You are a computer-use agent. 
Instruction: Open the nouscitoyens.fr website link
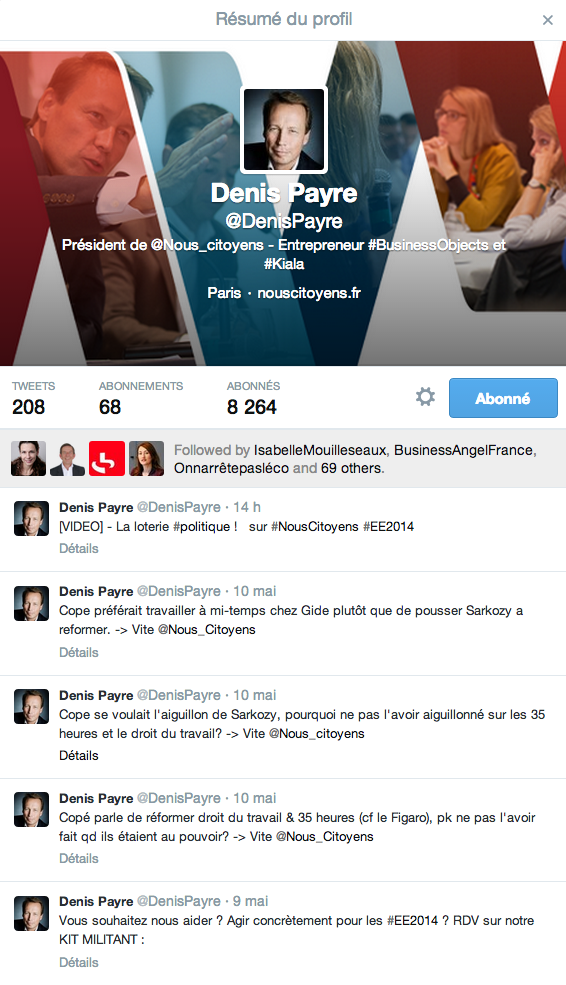click(309, 293)
